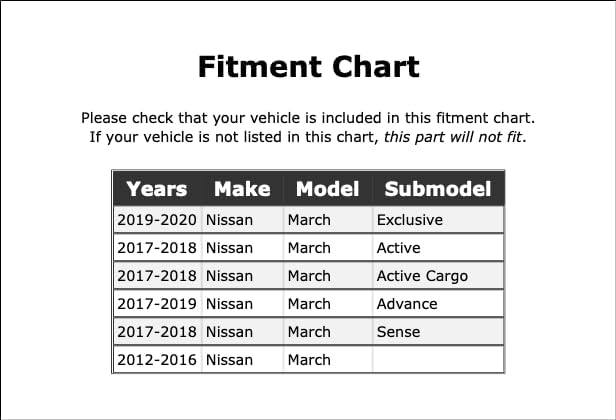This screenshot has height=420, width=616.
Task: Click the Active submodel cell
Action: tap(438, 248)
